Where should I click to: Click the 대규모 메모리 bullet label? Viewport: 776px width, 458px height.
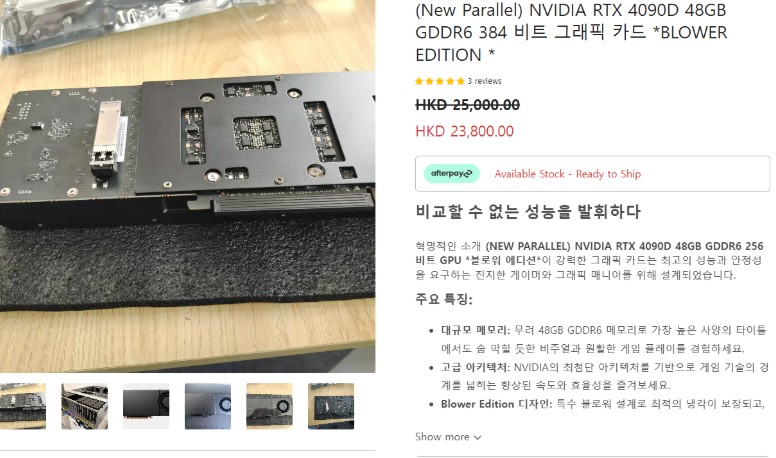click(x=475, y=330)
